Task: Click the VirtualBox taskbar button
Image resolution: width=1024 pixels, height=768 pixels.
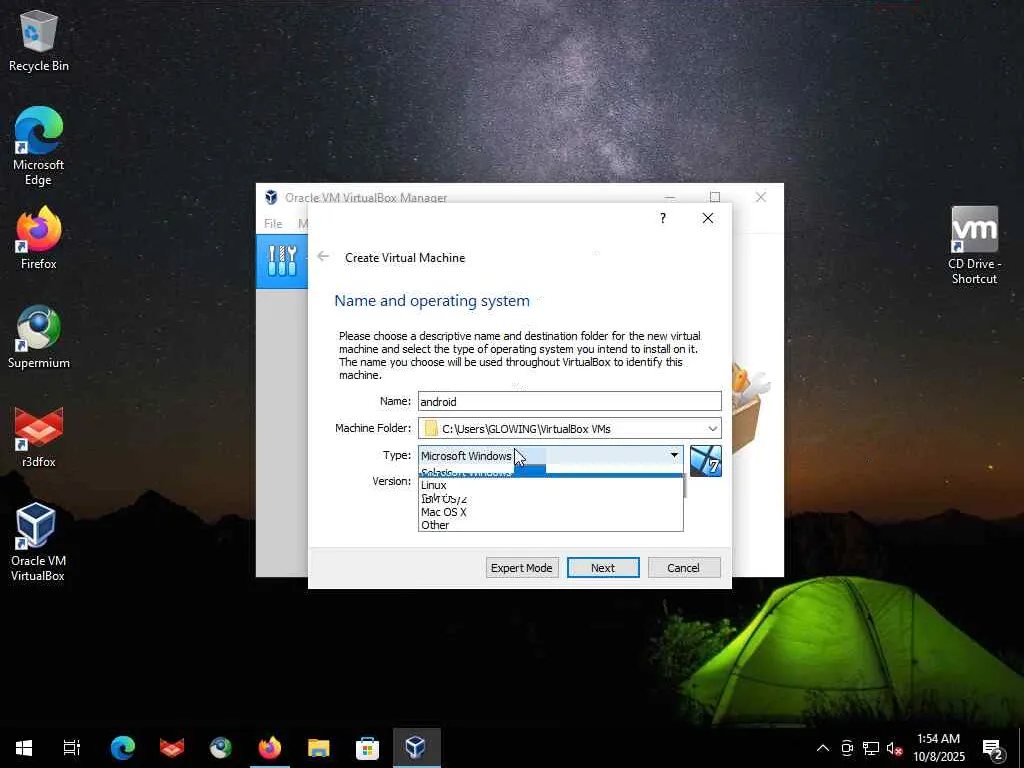Action: point(417,748)
